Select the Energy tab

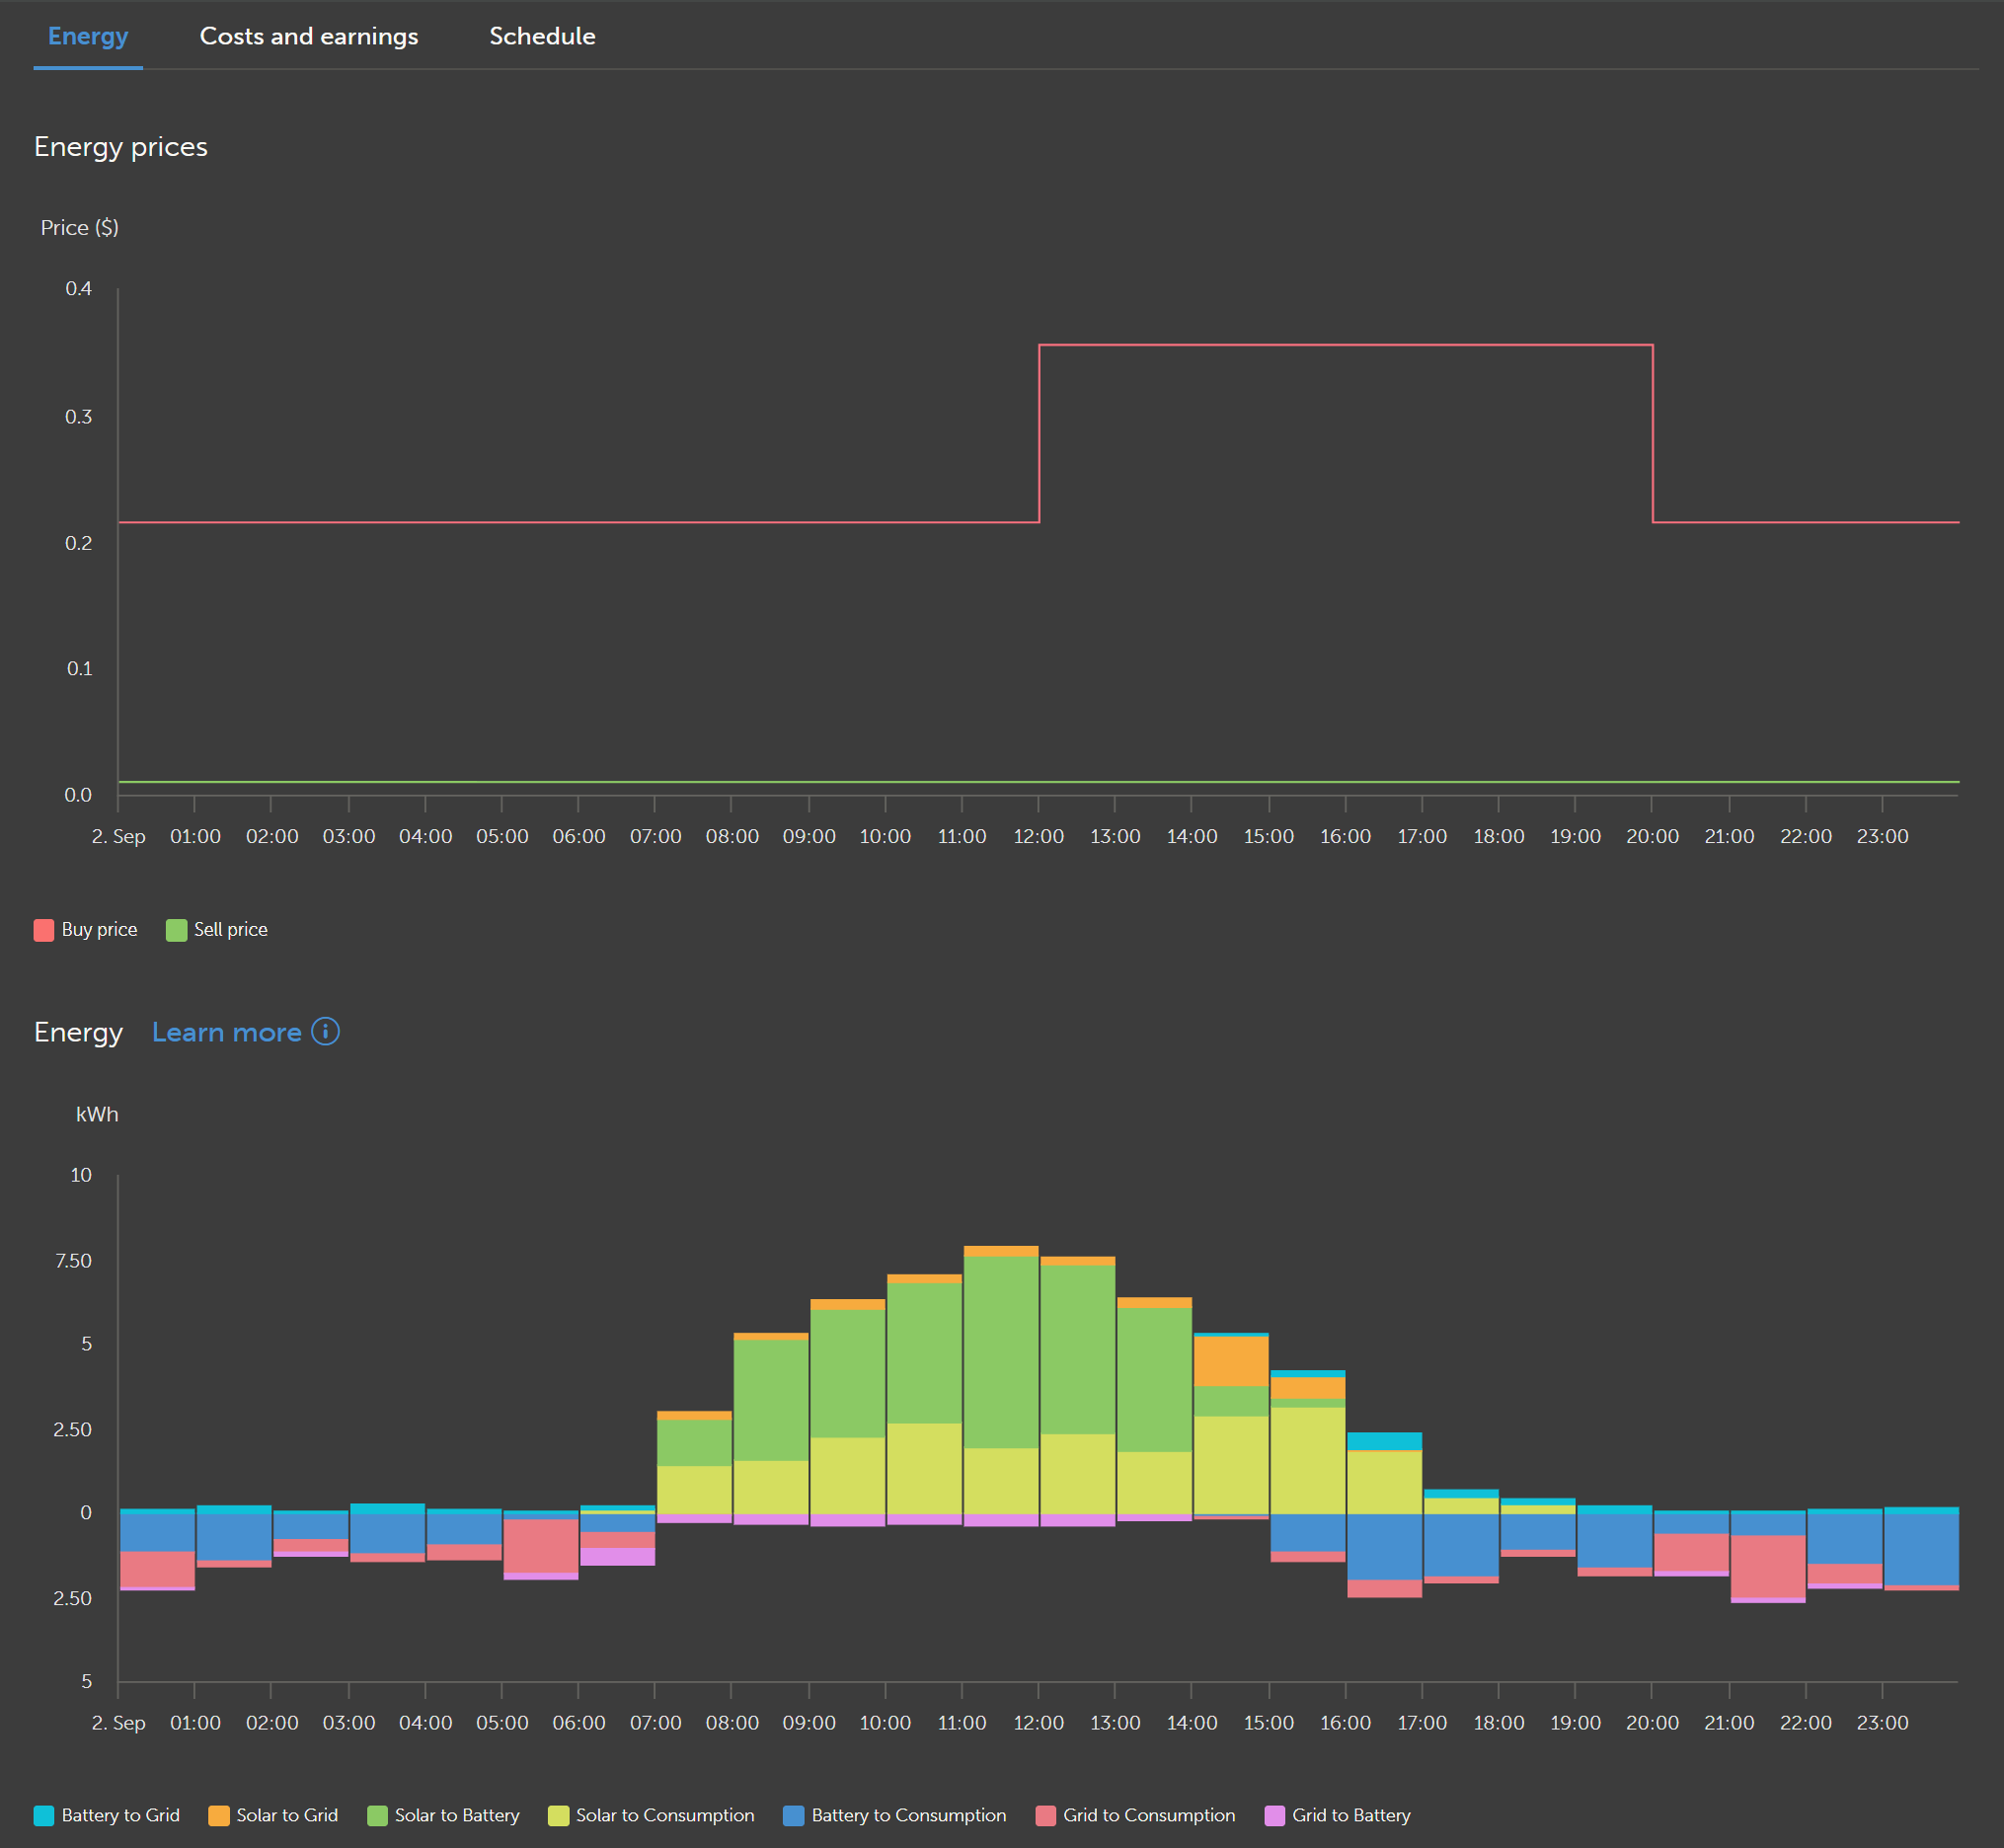[88, 36]
